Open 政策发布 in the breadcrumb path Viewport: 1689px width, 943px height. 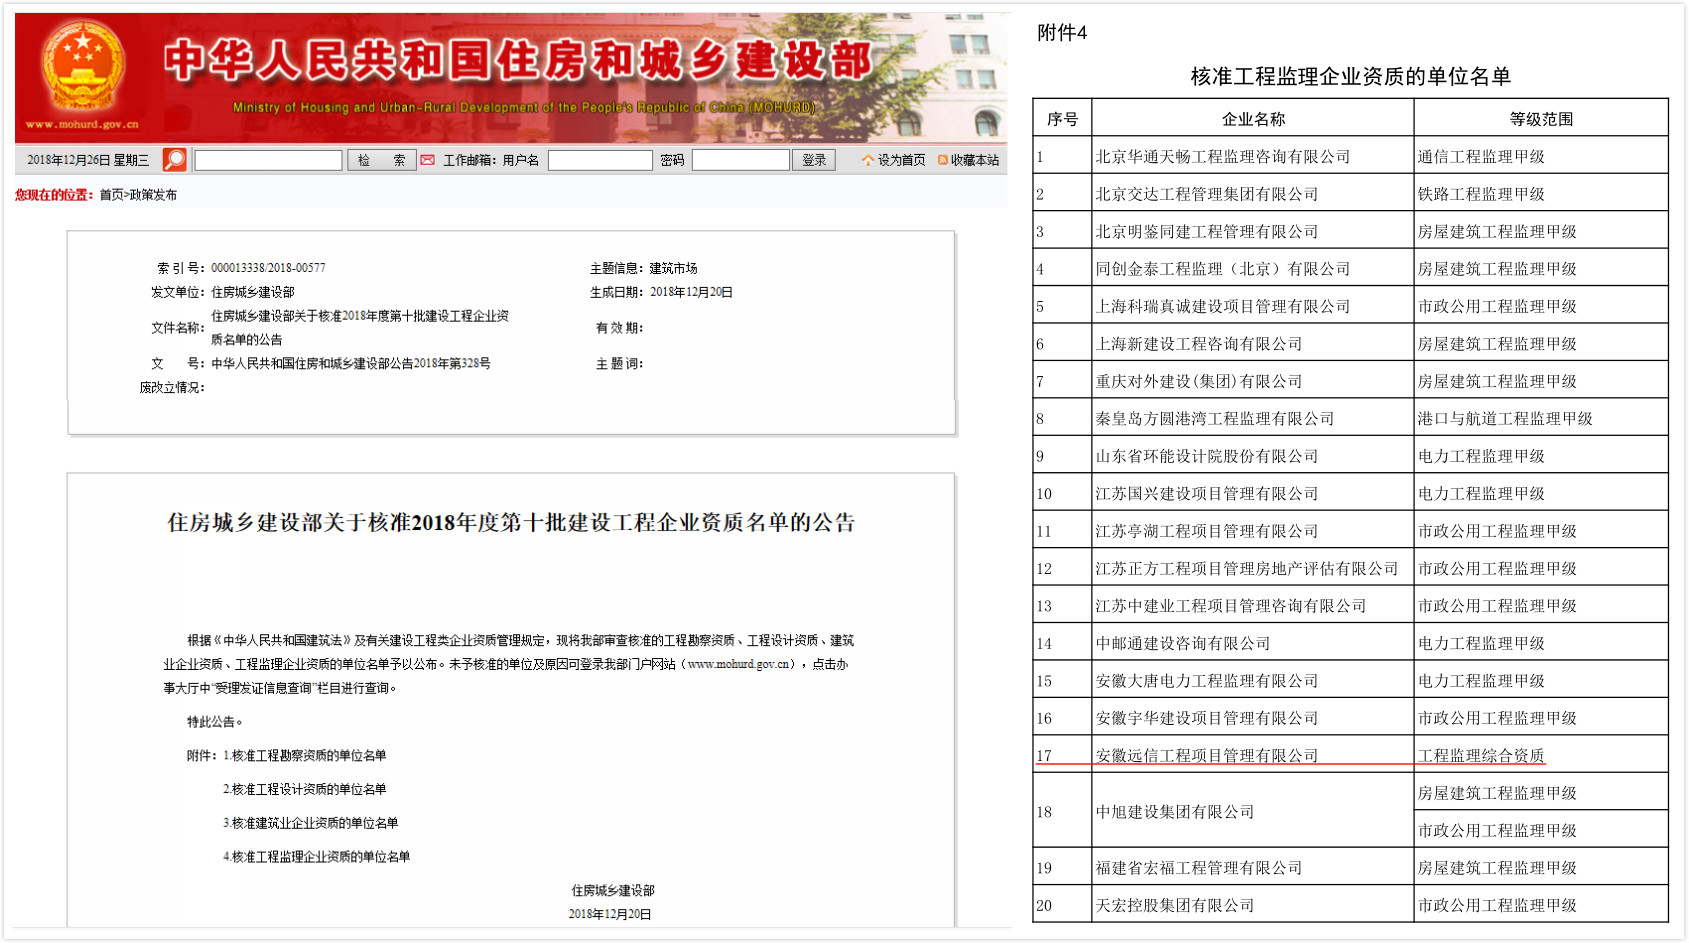click(153, 195)
